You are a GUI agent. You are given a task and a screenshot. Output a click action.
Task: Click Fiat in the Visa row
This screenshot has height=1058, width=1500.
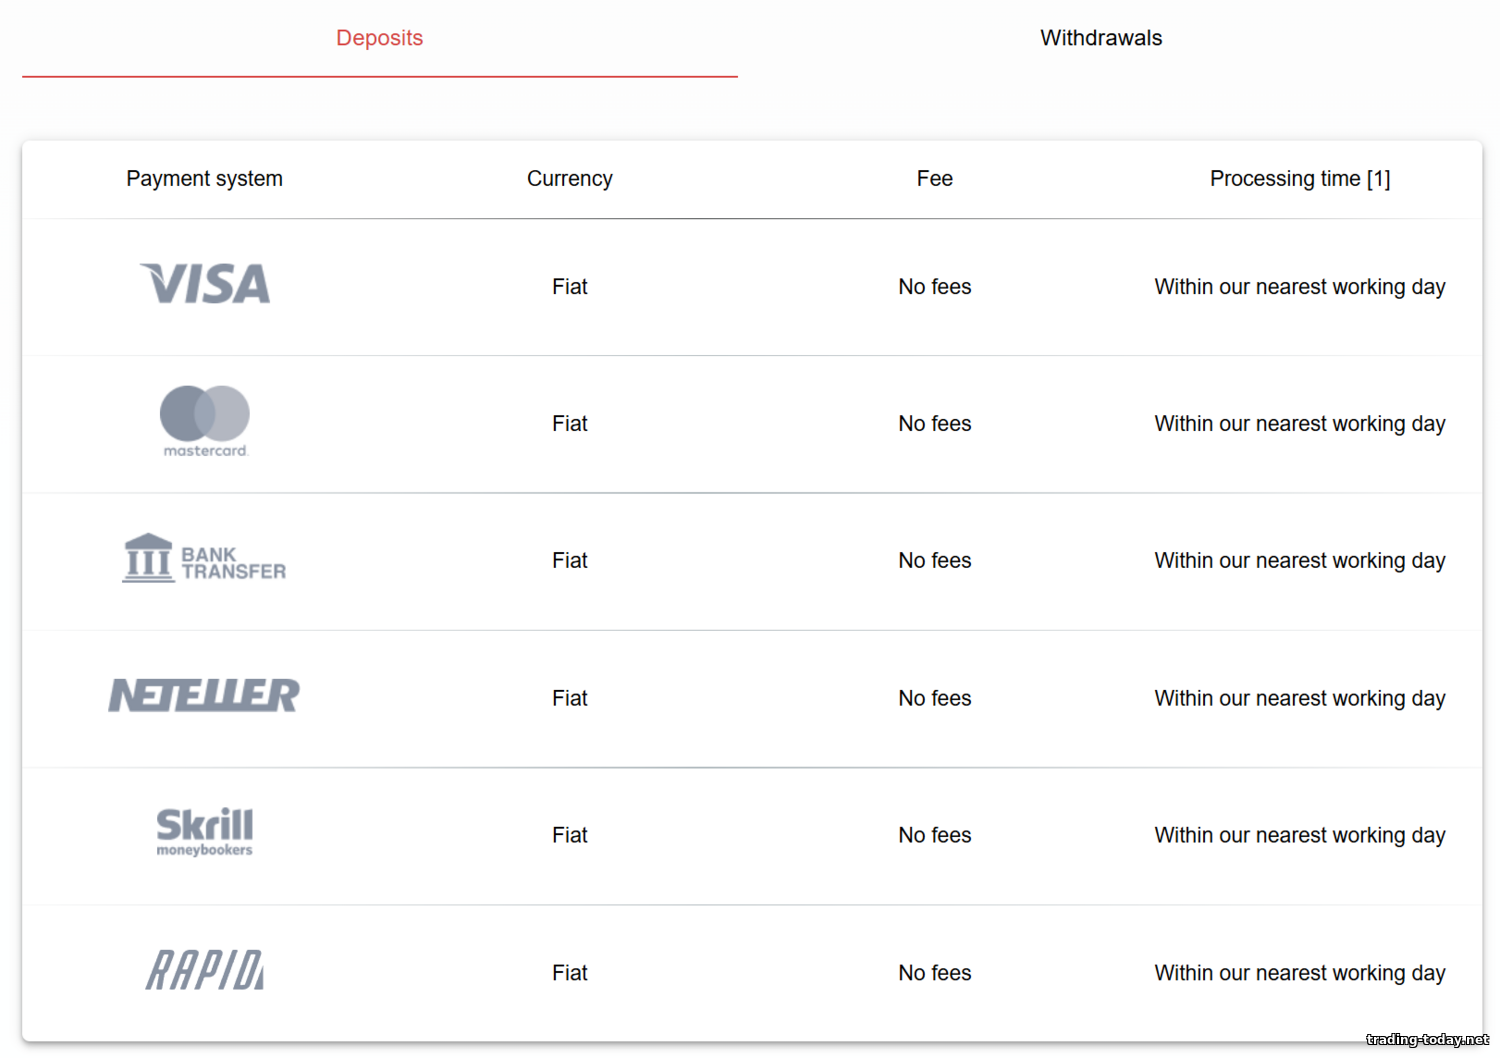569,287
